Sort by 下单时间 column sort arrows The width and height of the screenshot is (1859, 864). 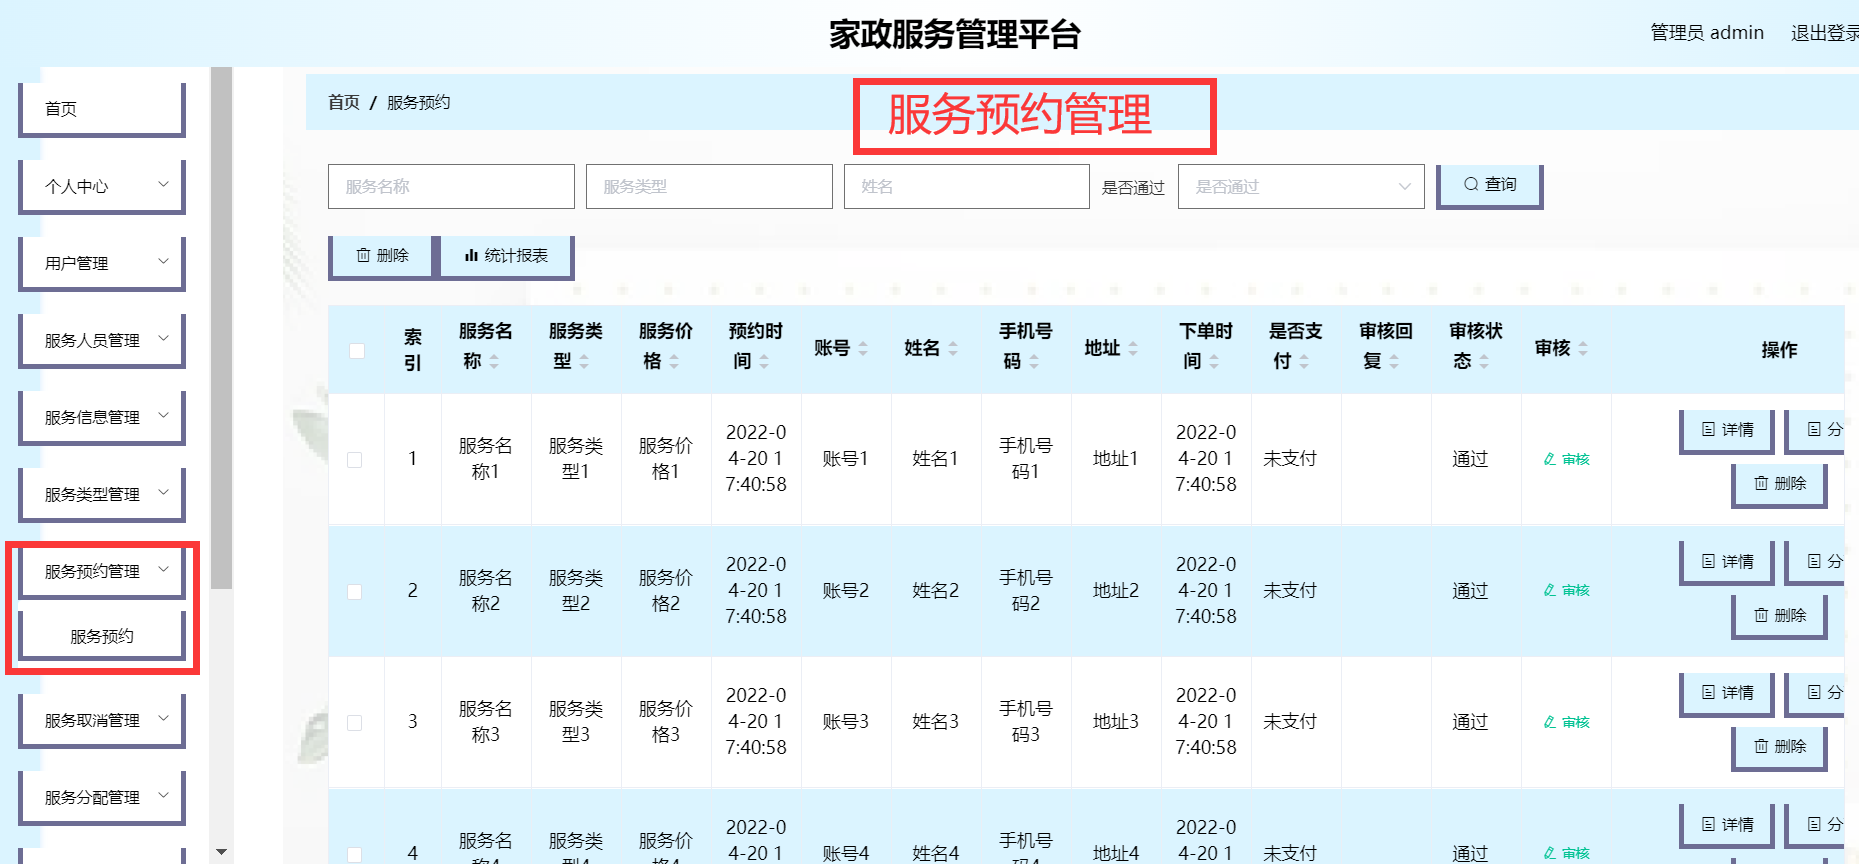tap(1214, 361)
